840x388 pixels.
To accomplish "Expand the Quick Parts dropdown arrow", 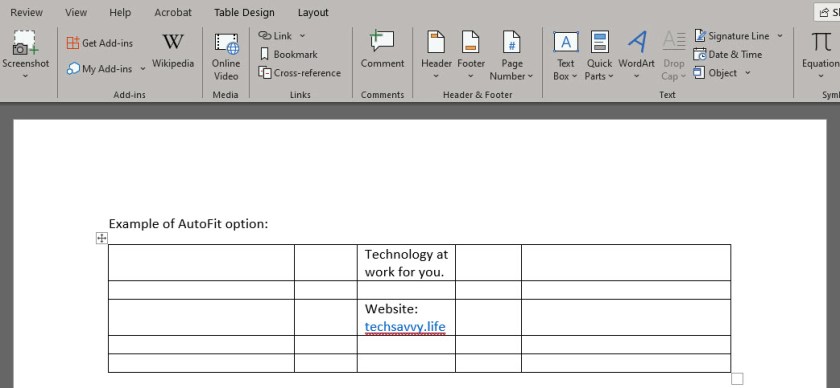I will pyautogui.click(x=611, y=76).
